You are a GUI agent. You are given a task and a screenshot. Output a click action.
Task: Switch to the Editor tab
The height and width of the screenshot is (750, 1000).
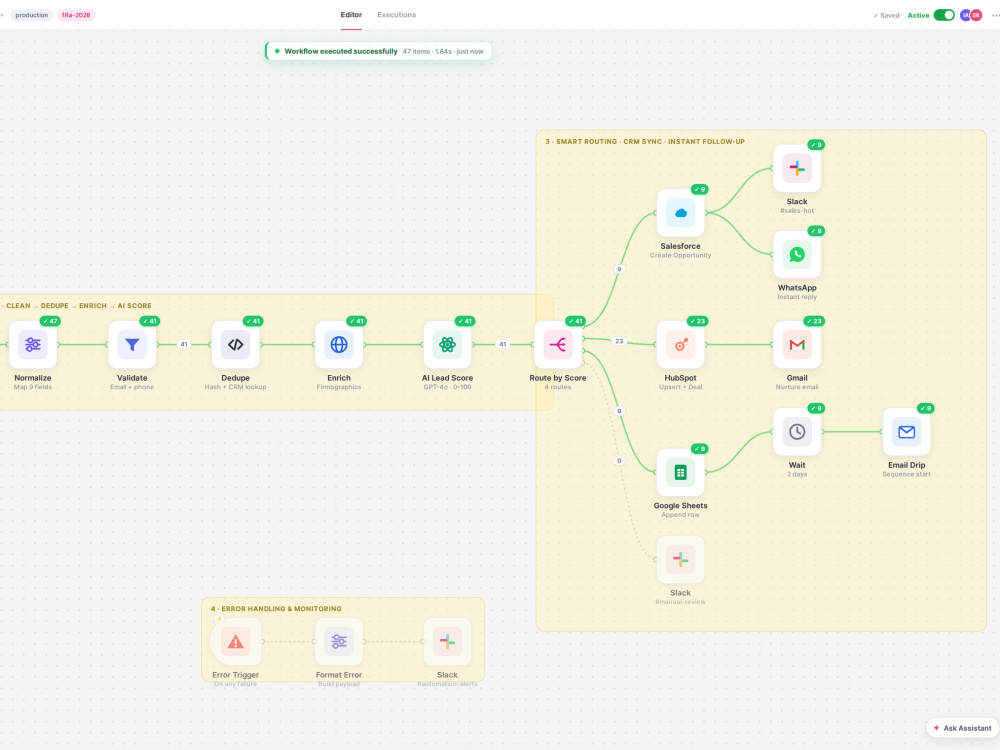pyautogui.click(x=351, y=15)
